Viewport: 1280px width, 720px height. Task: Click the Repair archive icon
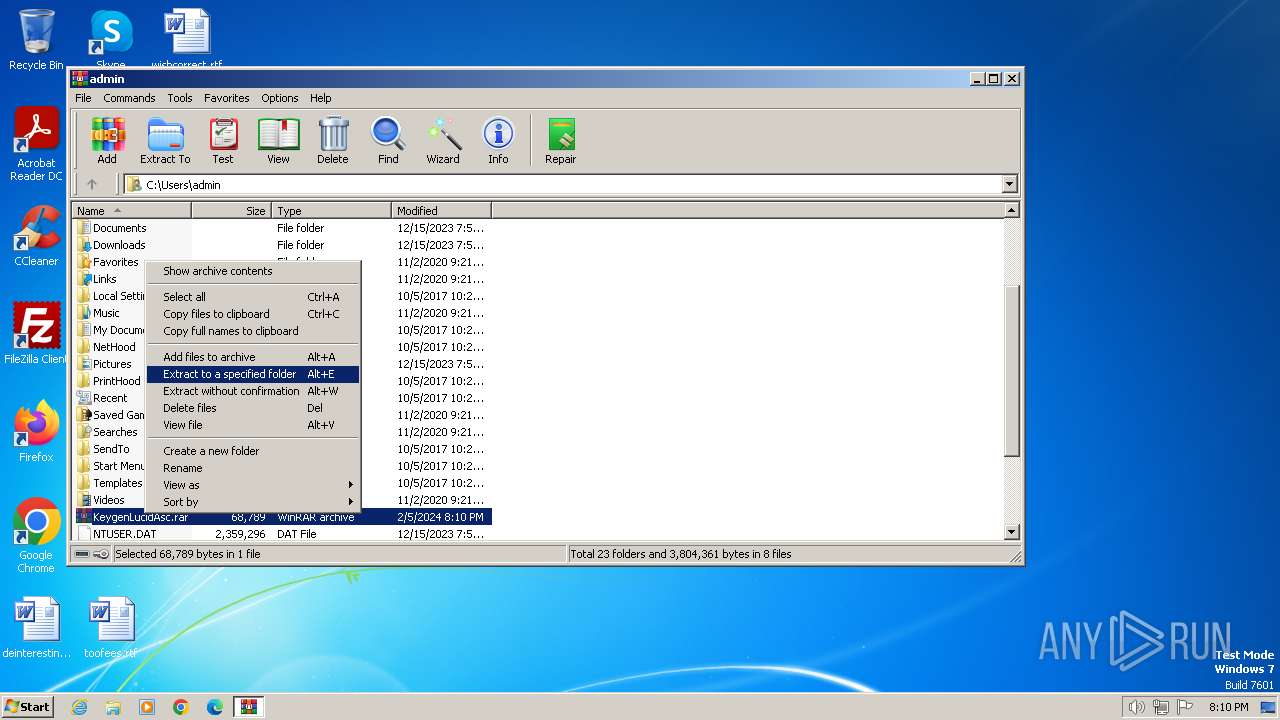click(x=560, y=140)
